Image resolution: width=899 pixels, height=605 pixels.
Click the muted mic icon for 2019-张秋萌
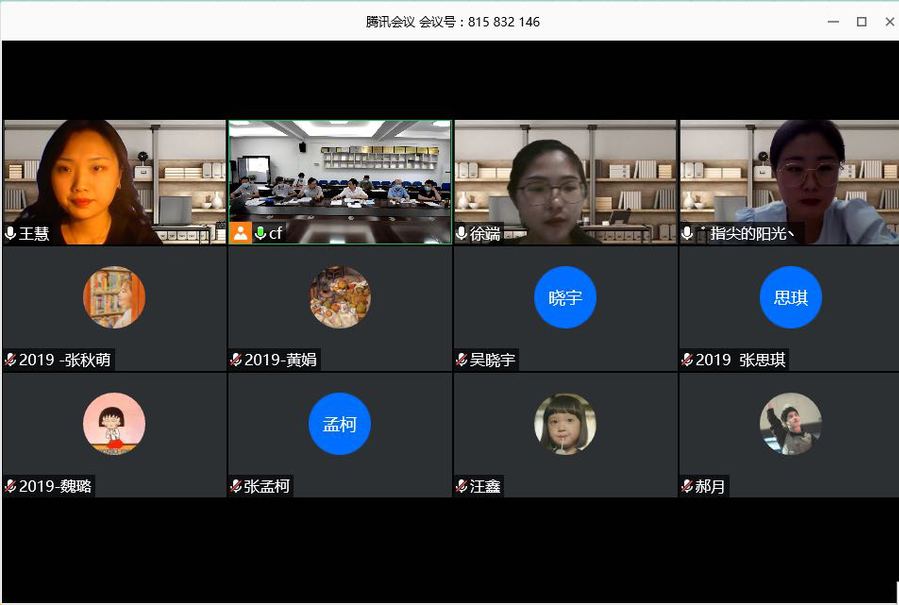tap(11, 360)
